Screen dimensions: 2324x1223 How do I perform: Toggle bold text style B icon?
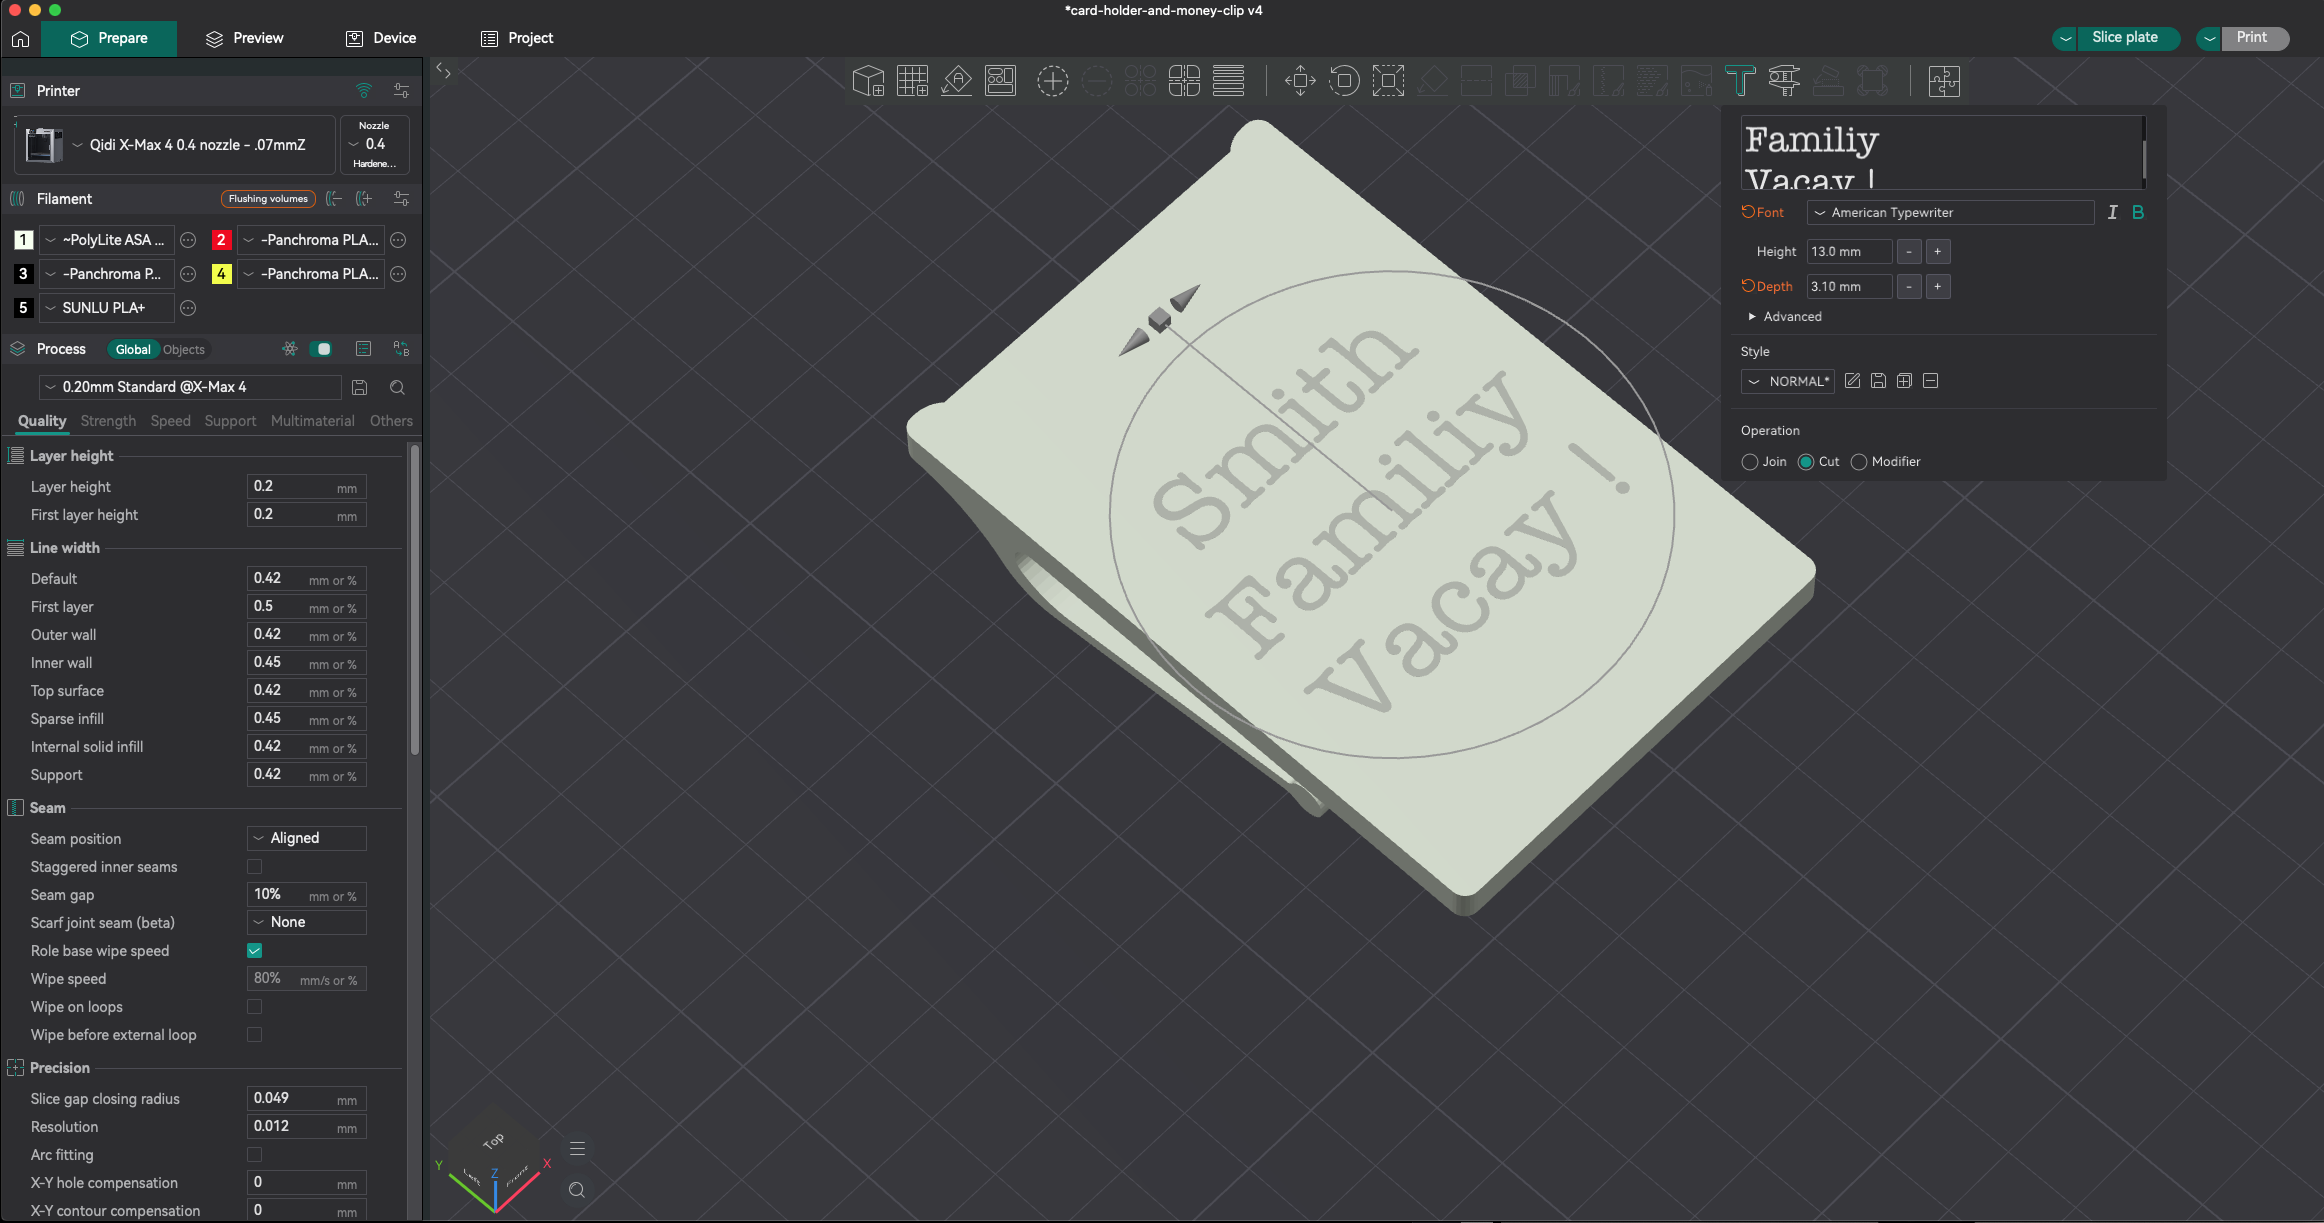[x=2138, y=212]
